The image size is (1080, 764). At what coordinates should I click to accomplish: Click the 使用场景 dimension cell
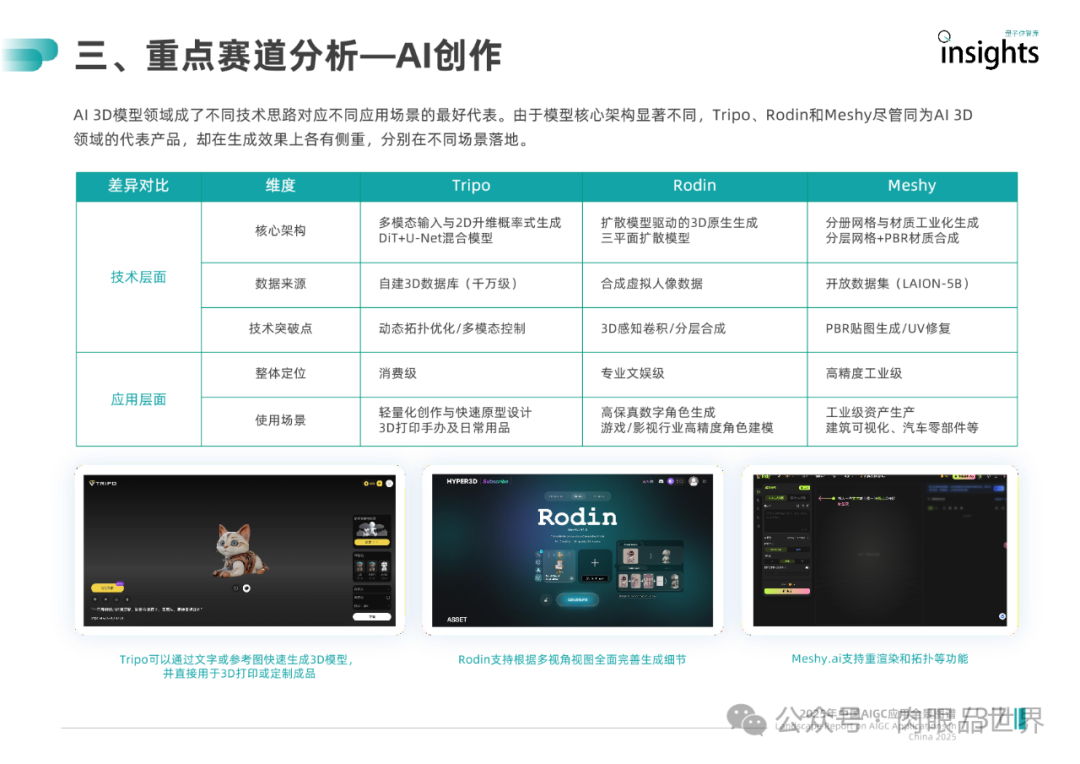pos(280,420)
